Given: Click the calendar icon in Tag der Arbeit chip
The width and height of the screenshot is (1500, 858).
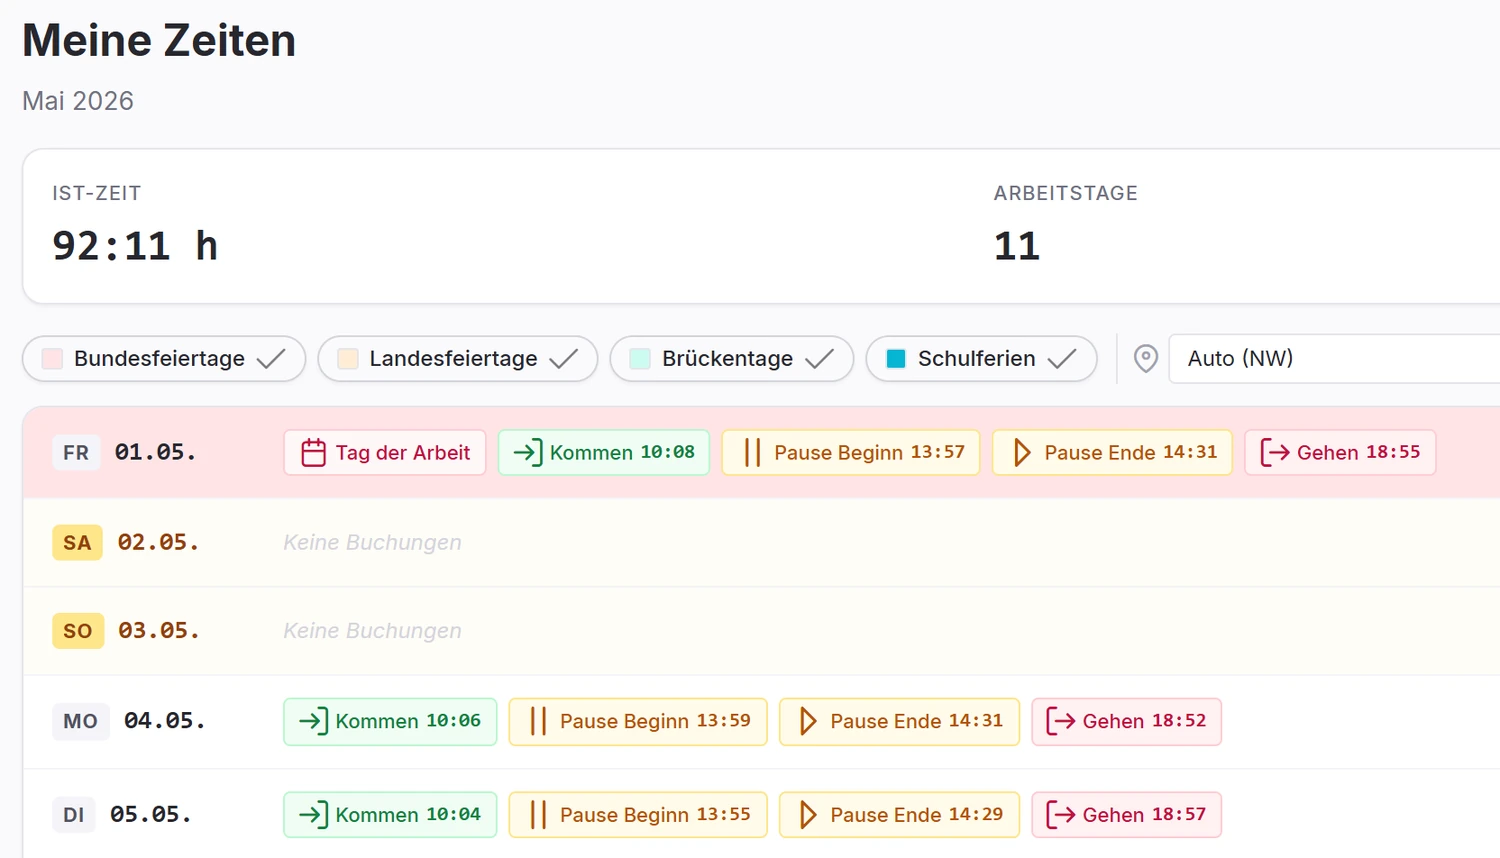Looking at the screenshot, I should pos(314,453).
